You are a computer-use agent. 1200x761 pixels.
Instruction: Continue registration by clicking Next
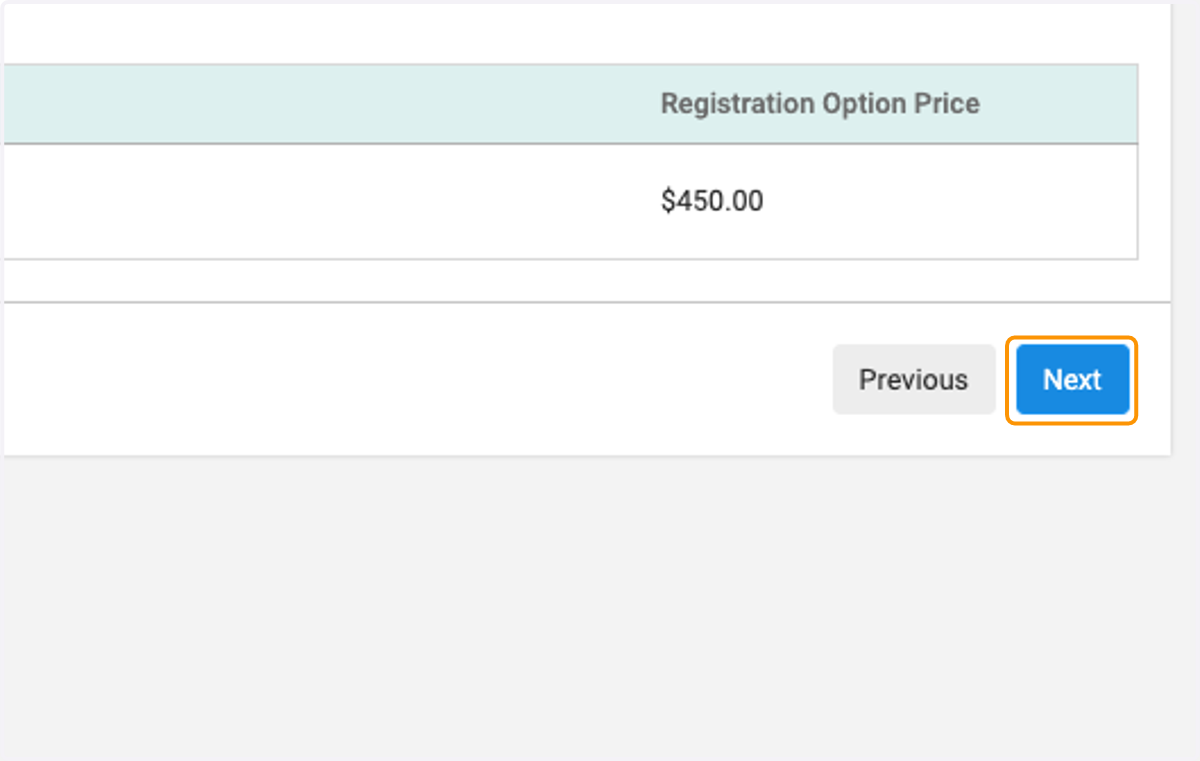[x=1072, y=380]
